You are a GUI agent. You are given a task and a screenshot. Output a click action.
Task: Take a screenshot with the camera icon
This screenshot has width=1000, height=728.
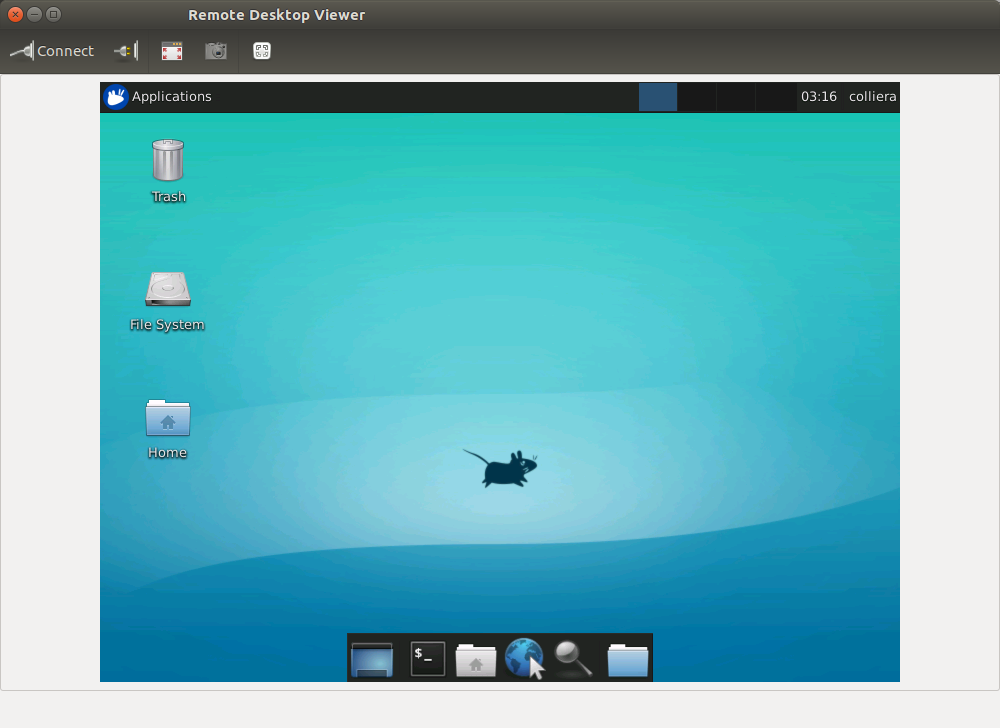216,51
